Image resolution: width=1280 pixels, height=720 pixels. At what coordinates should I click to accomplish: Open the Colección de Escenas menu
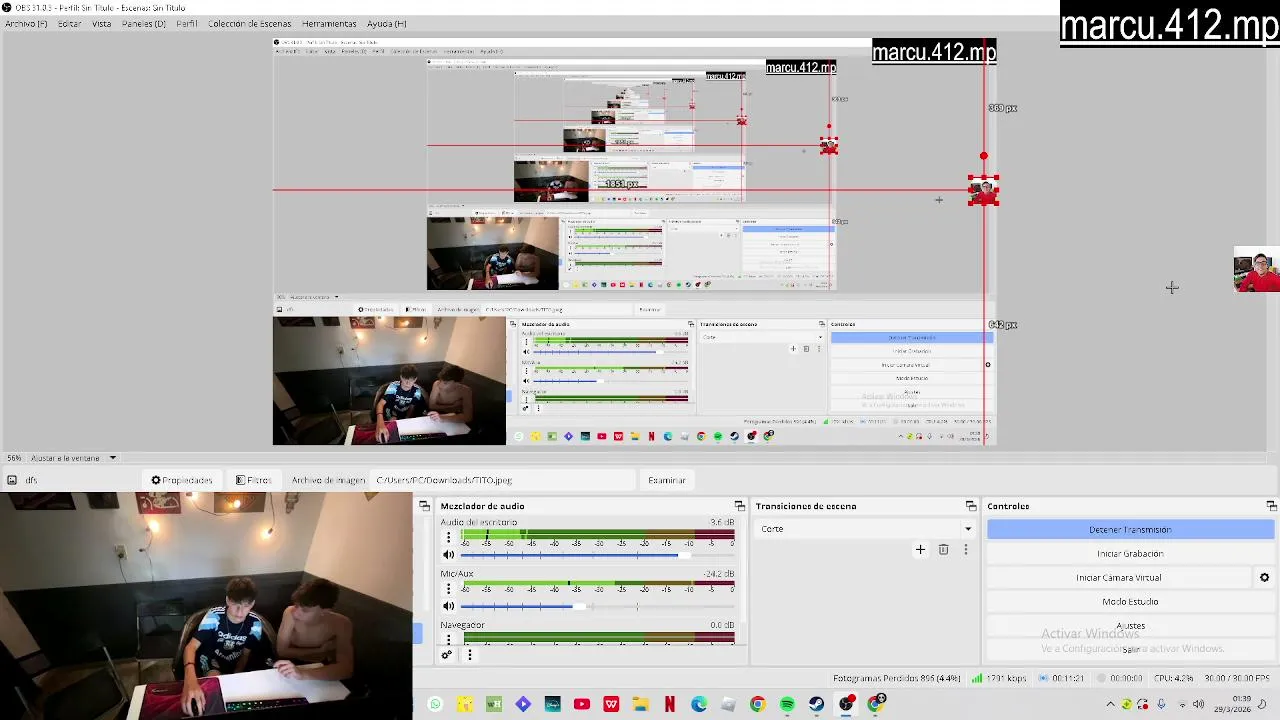click(249, 24)
